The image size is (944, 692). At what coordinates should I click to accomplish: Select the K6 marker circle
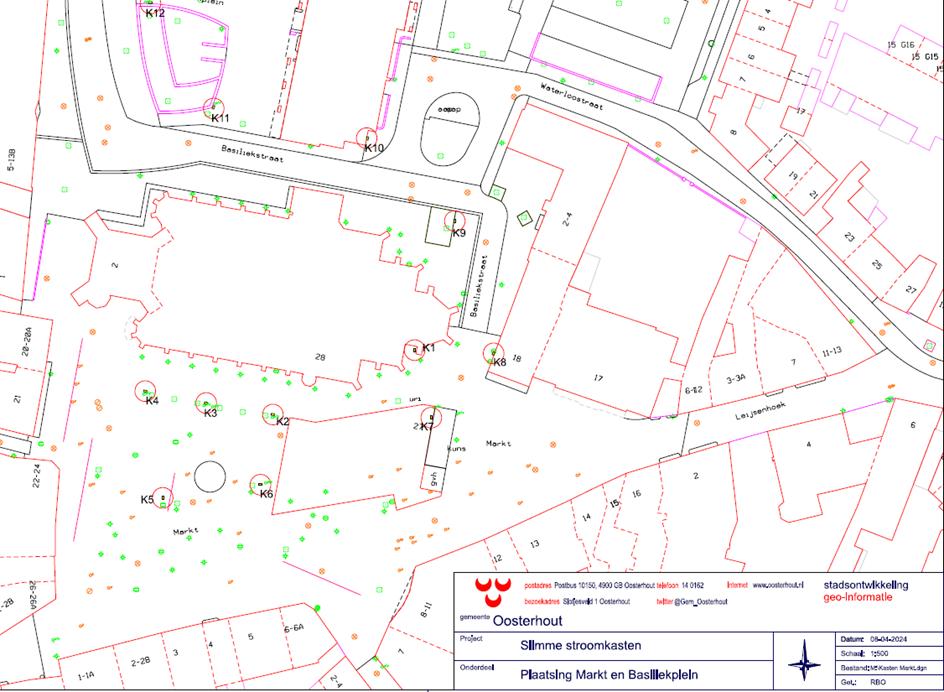[x=260, y=484]
